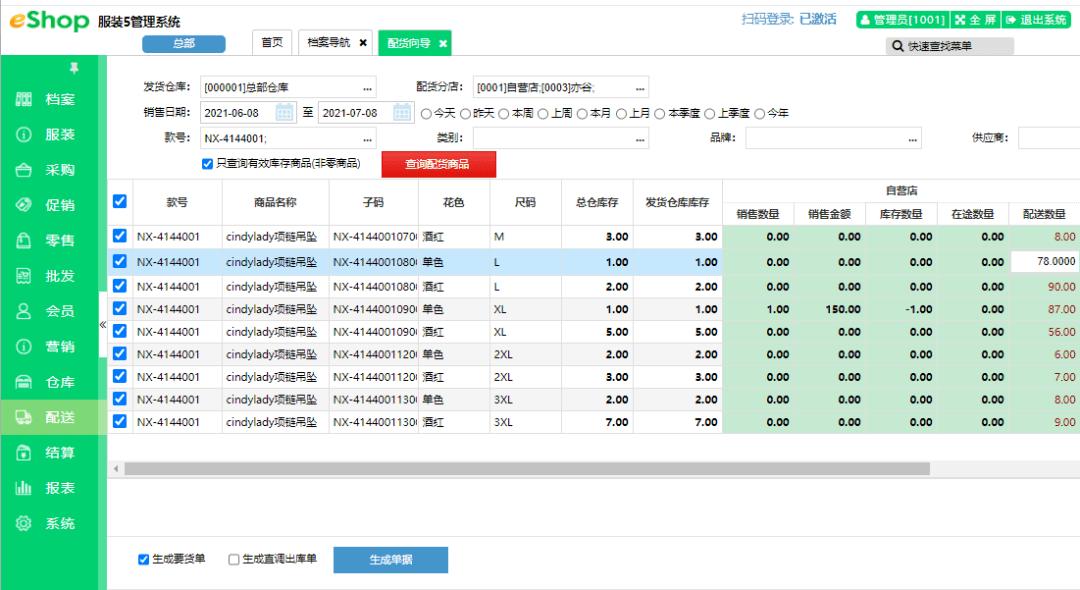
Task: Select the 采购 (Purchasing) module icon
Action: [47, 171]
